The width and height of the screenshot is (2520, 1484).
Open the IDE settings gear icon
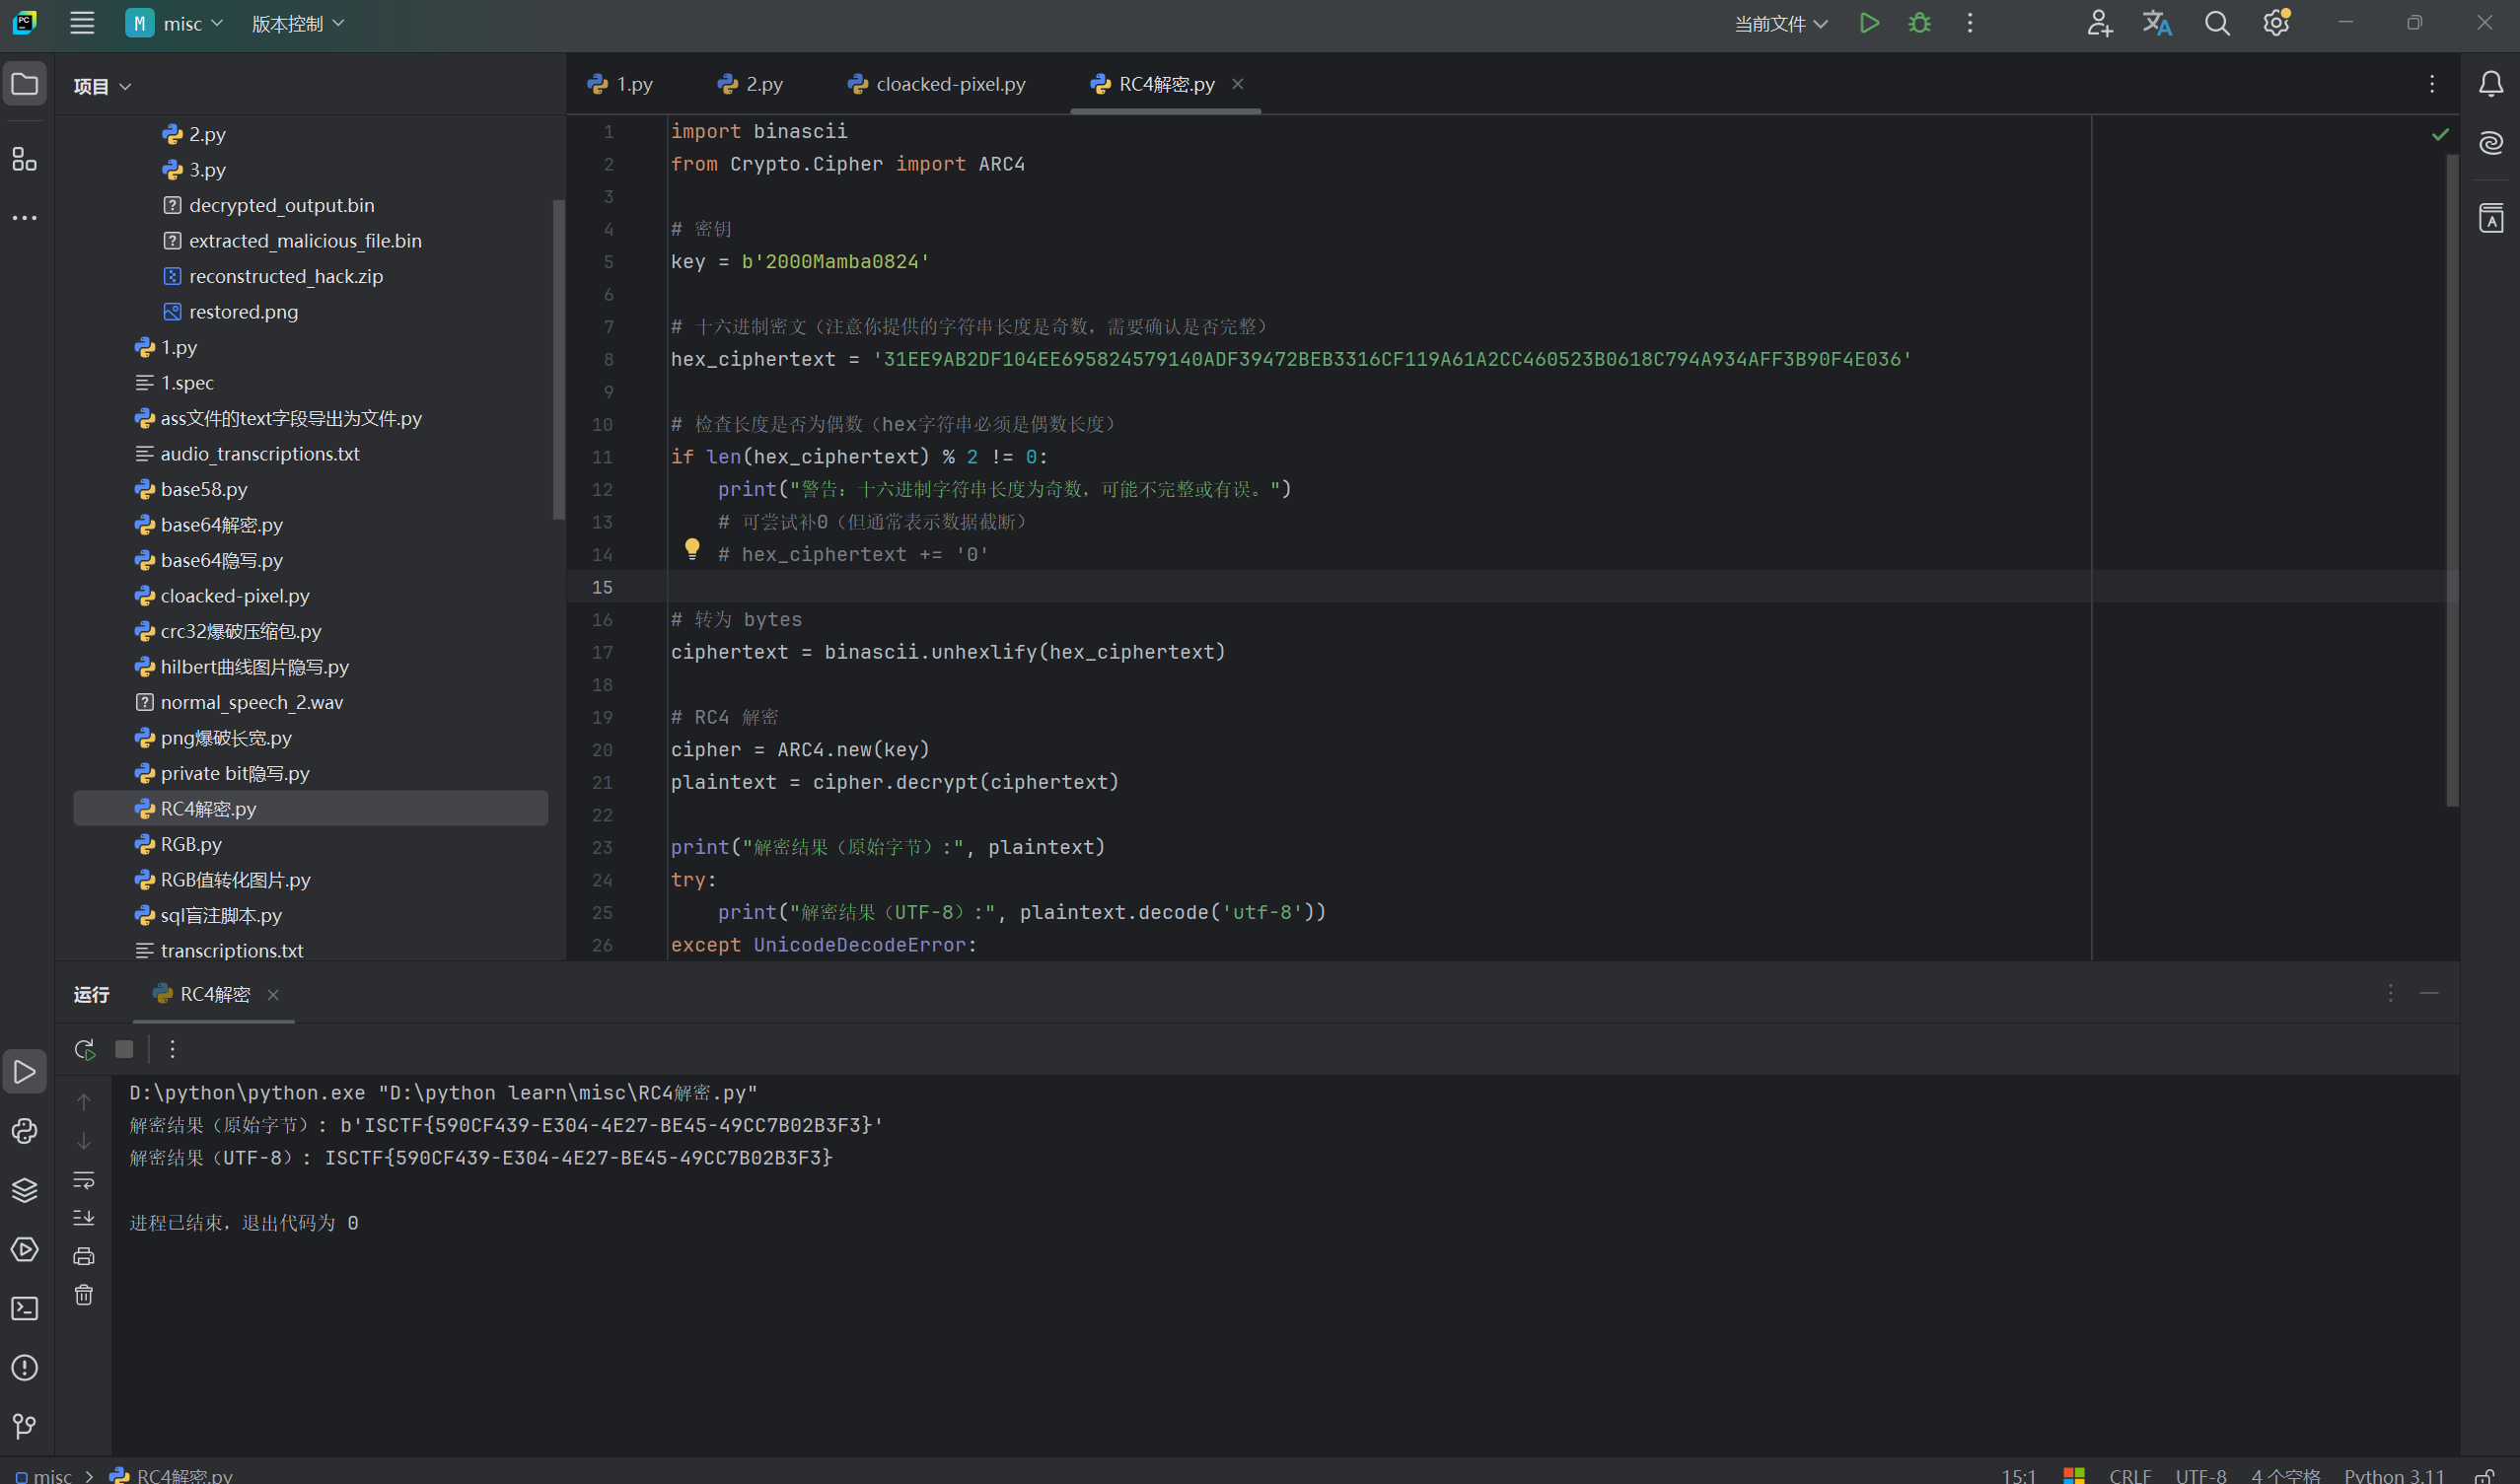pos(2275,23)
